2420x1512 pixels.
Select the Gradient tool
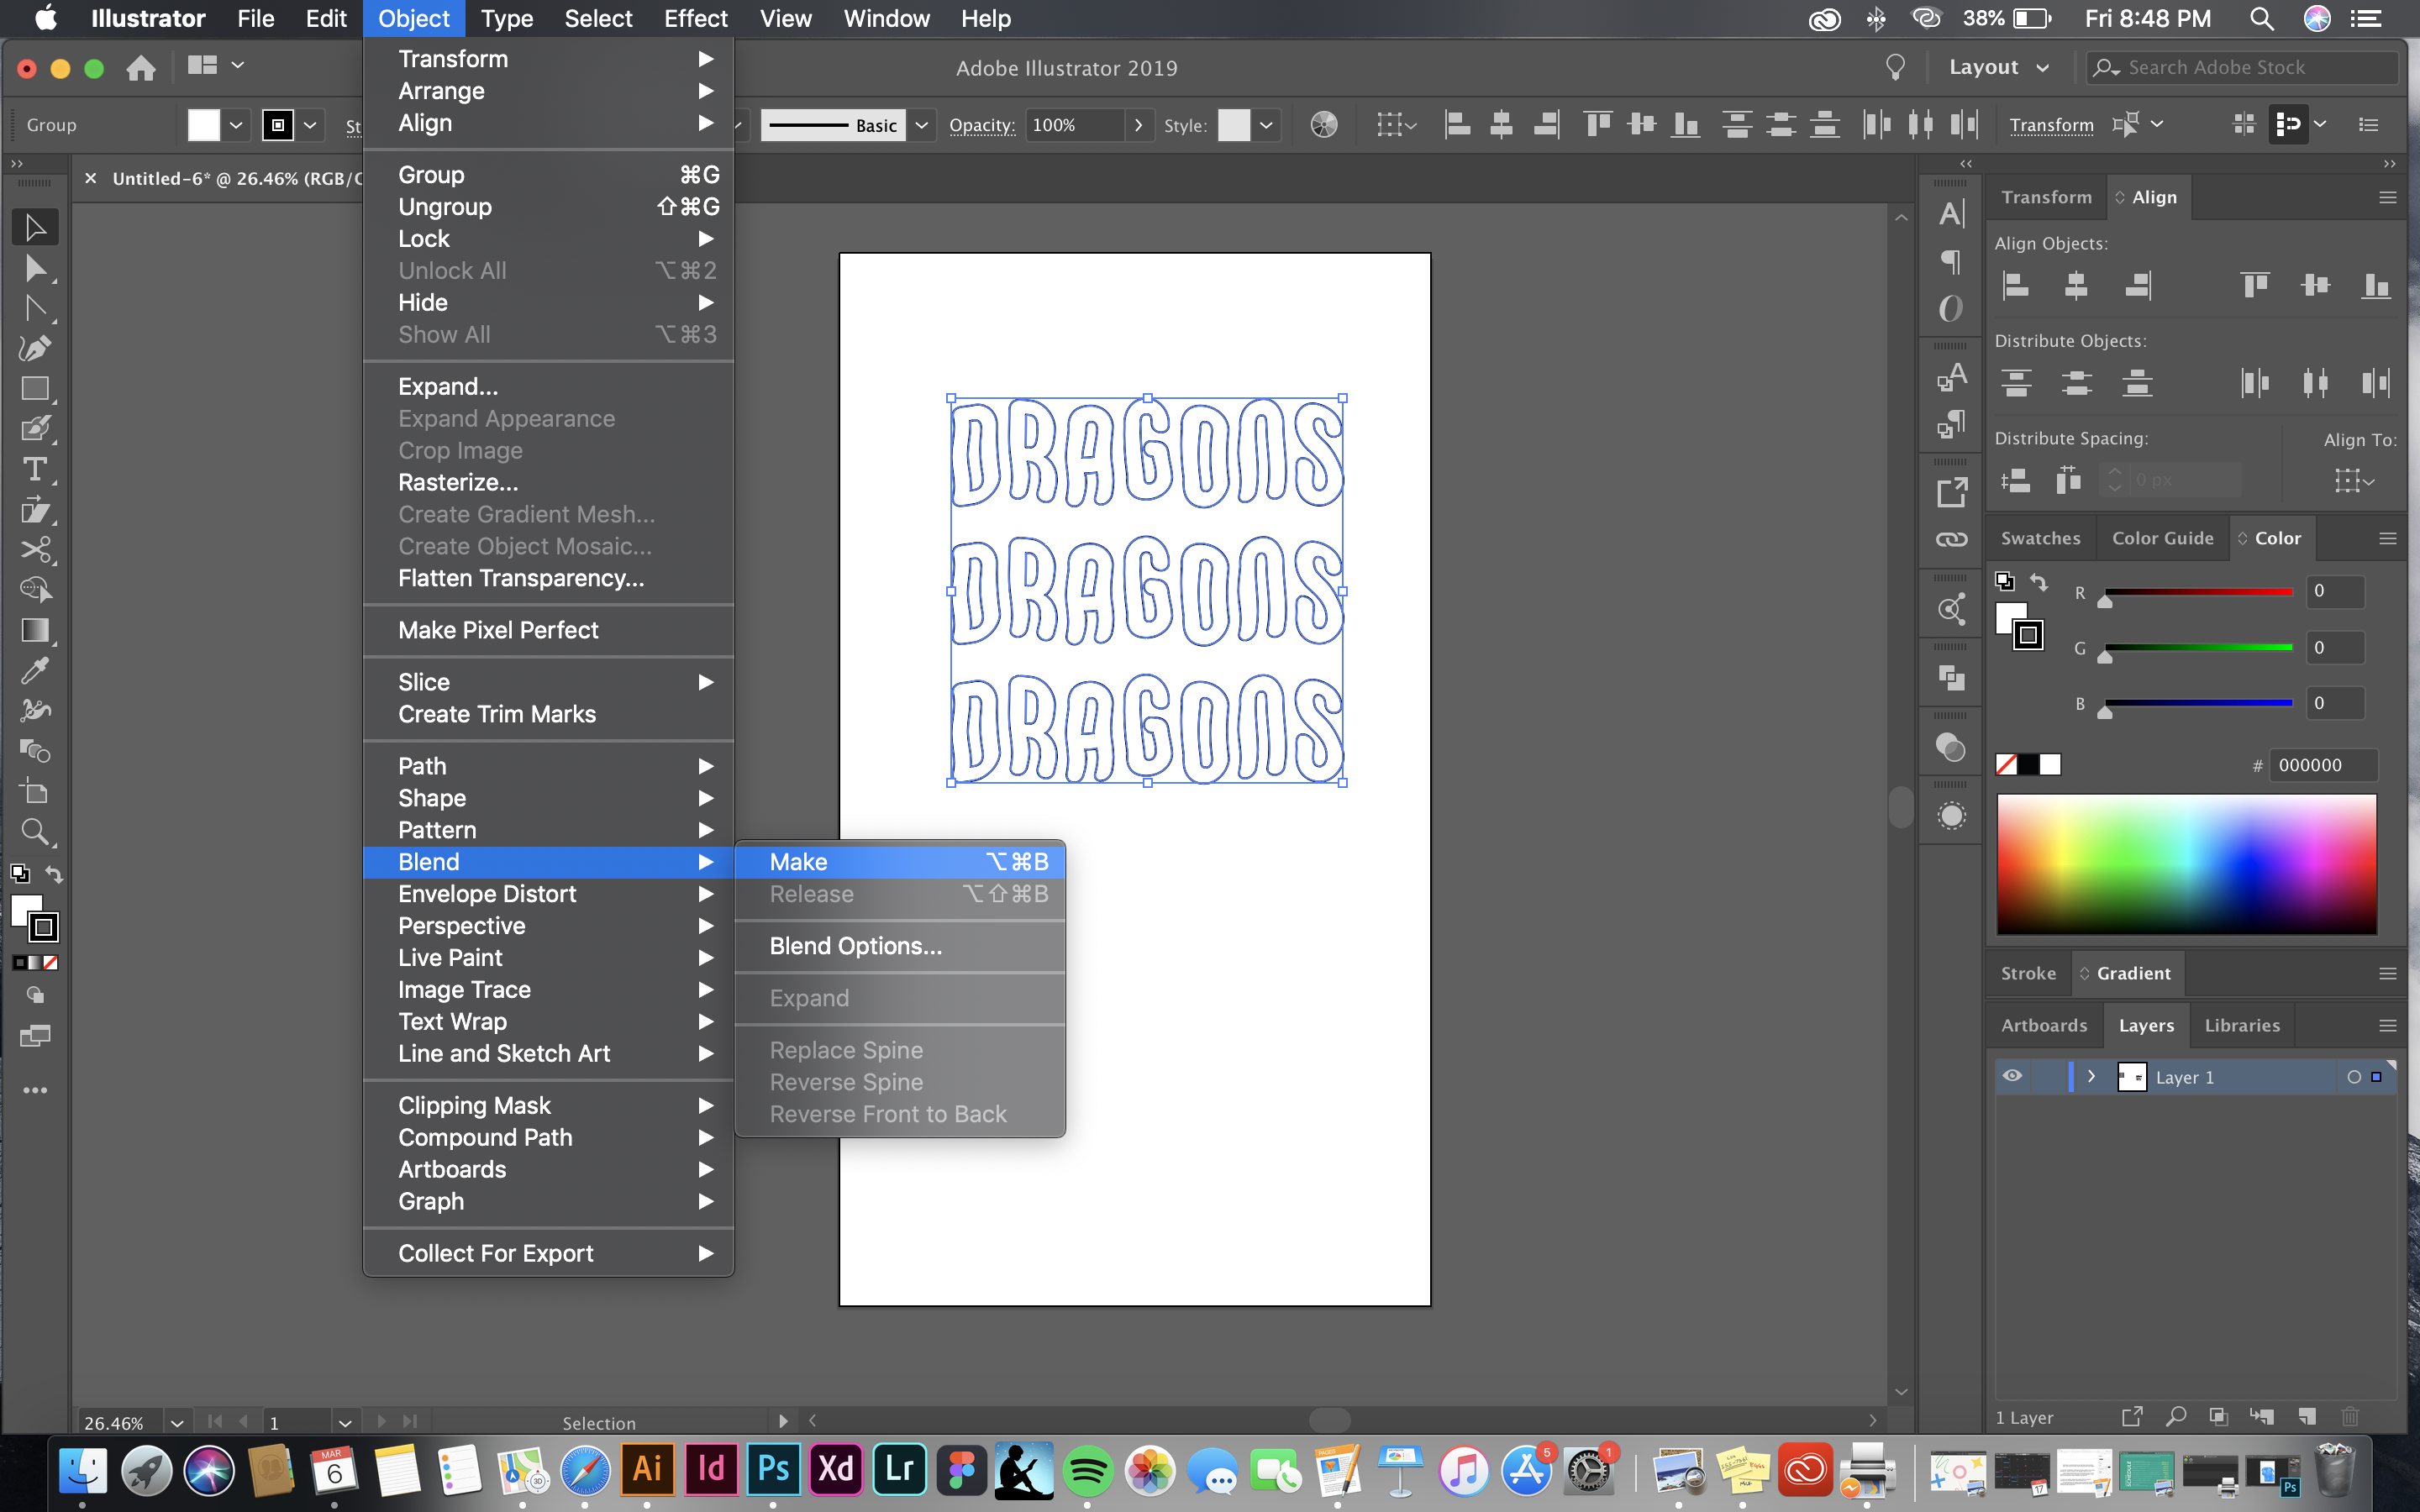point(35,630)
